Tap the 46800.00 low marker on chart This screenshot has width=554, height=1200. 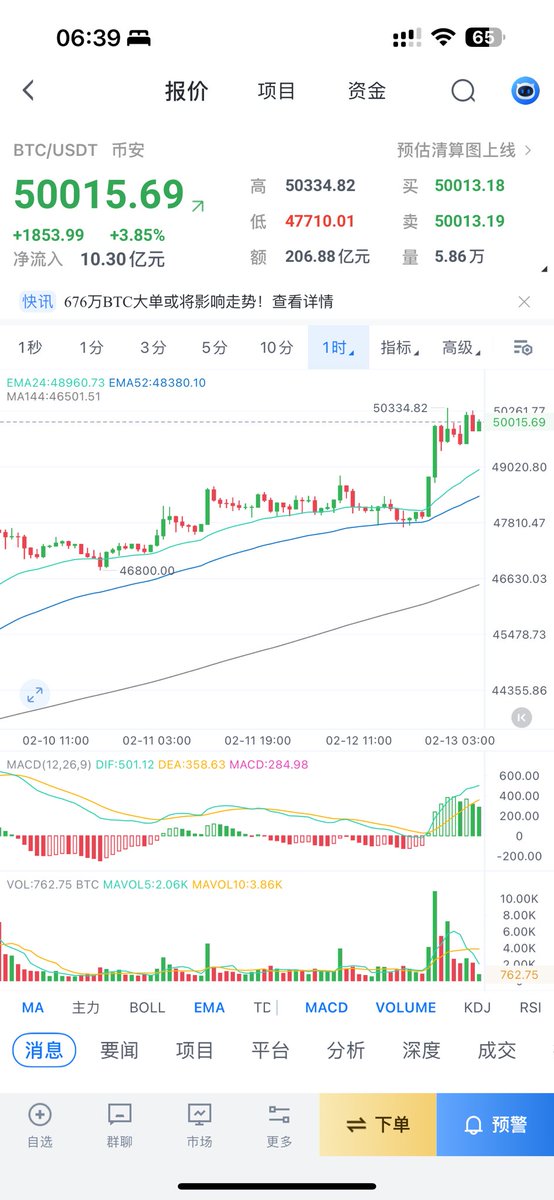[x=147, y=571]
